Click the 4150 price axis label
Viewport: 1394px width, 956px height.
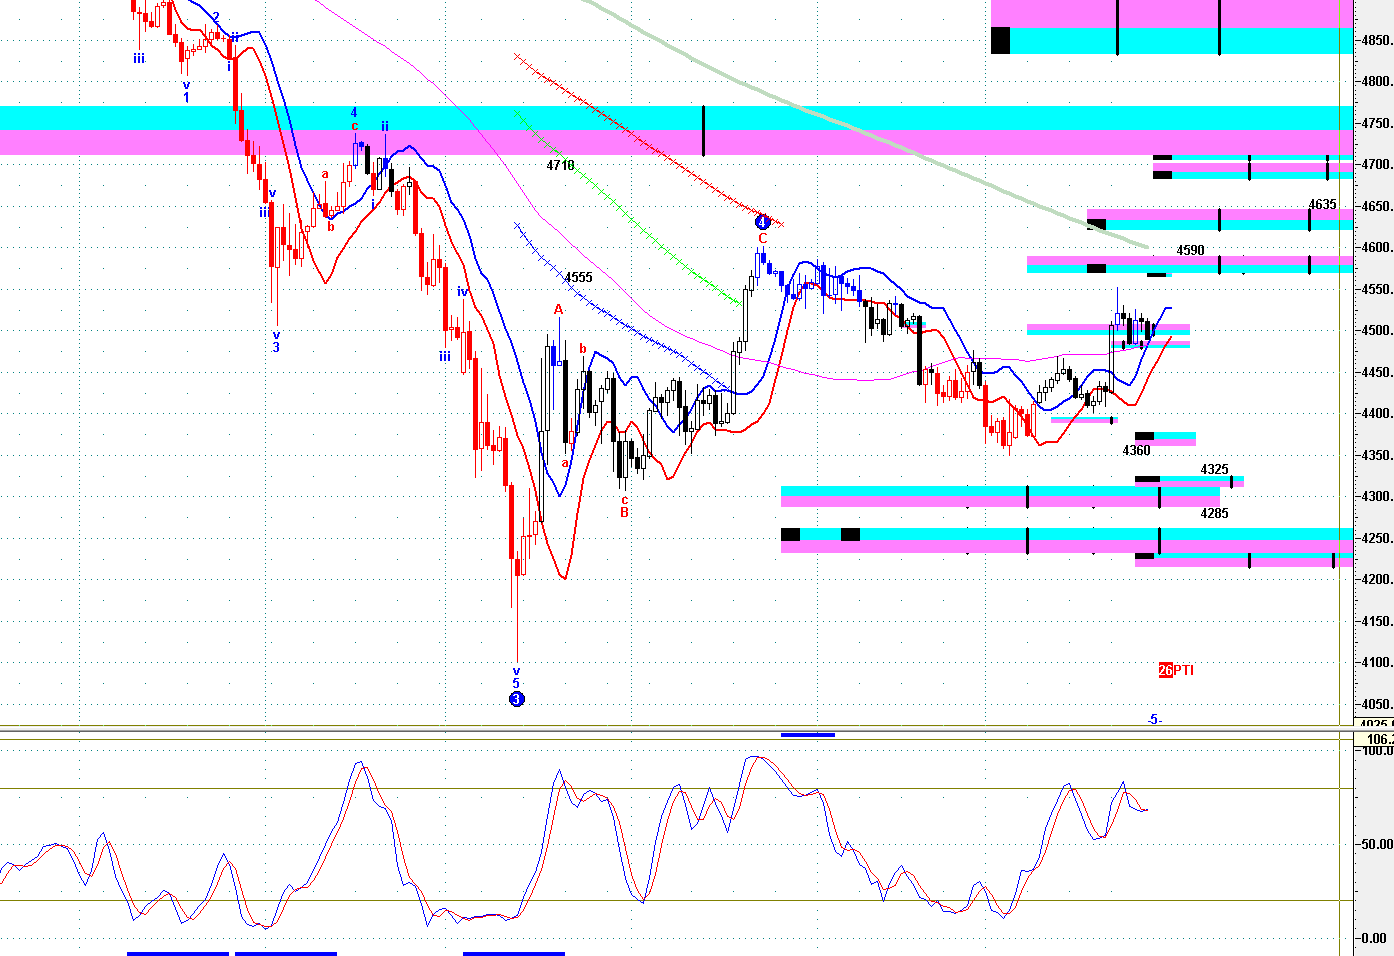point(1376,621)
